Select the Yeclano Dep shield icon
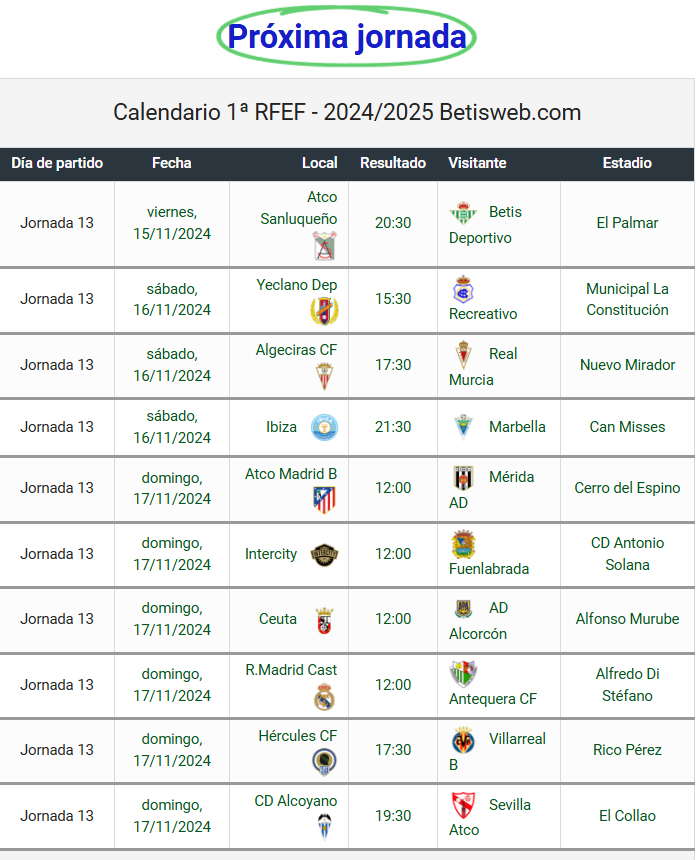This screenshot has height=860, width=697. [x=325, y=311]
